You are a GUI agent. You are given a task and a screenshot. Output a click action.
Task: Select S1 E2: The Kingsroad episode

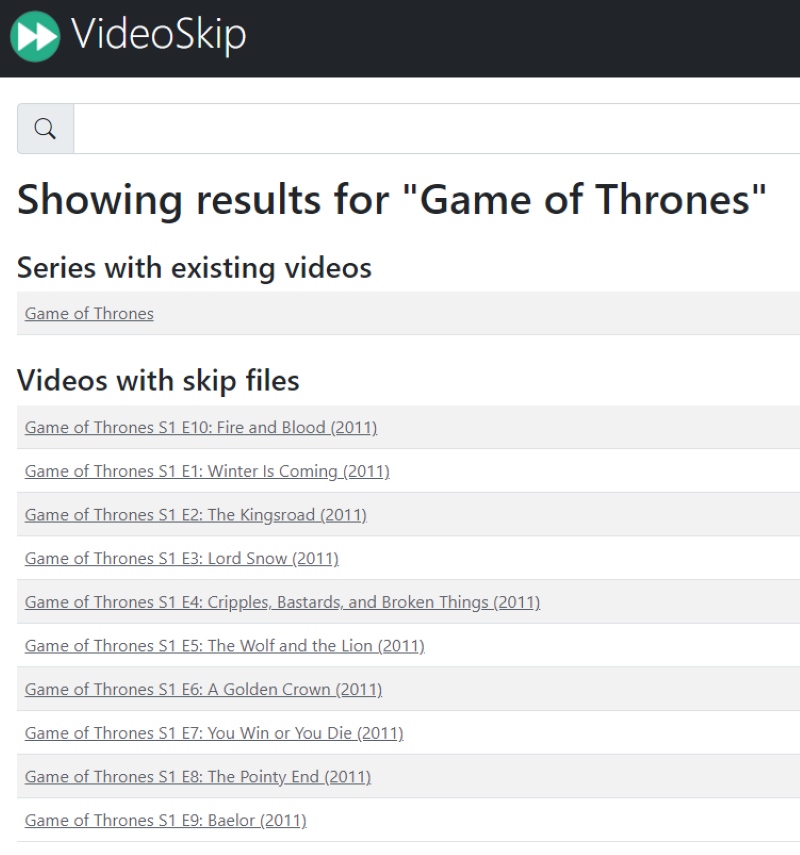tap(195, 515)
